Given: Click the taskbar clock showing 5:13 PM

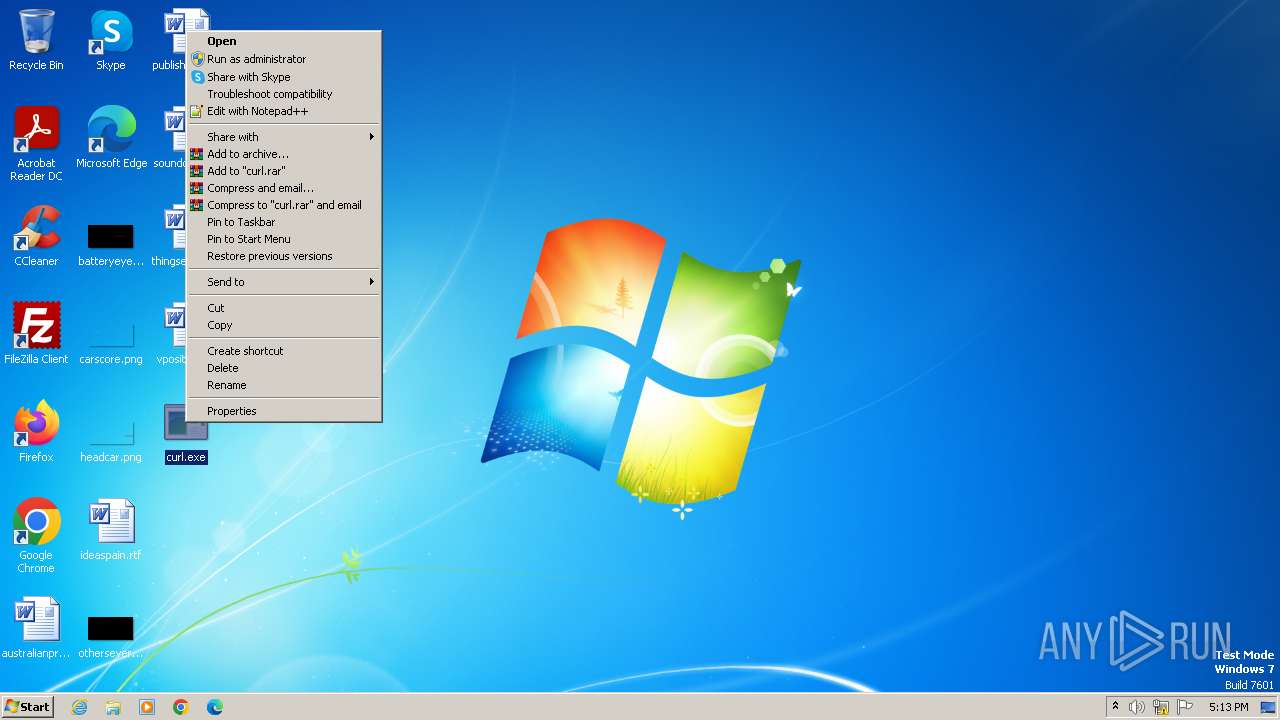Looking at the screenshot, I should 1228,707.
